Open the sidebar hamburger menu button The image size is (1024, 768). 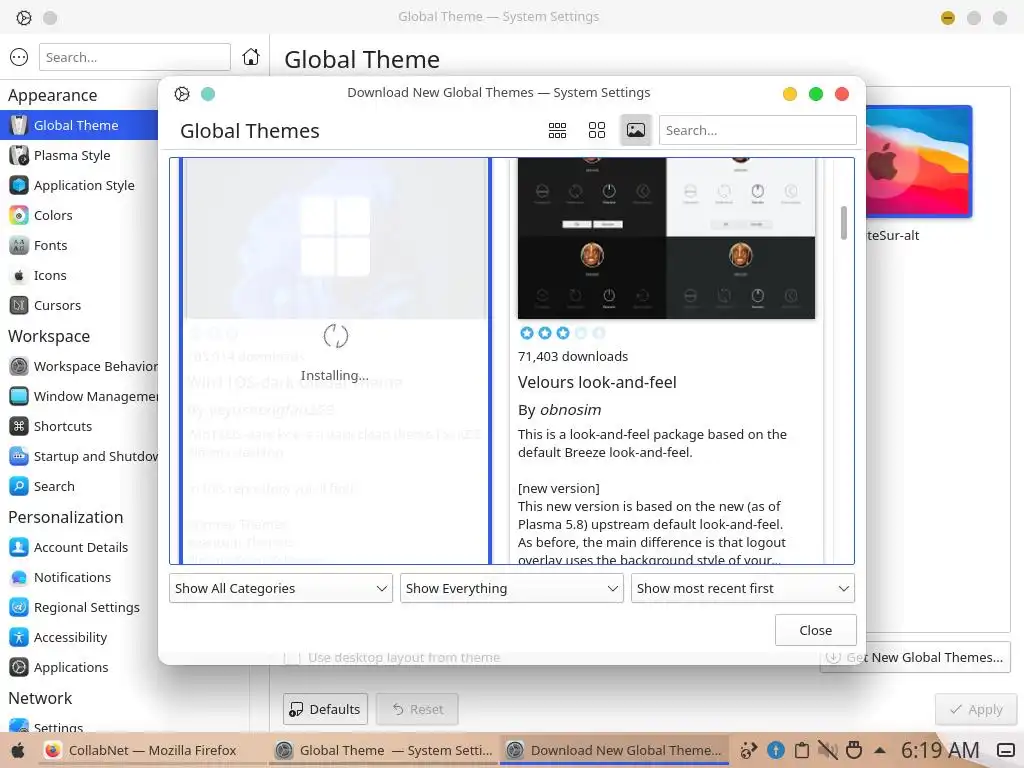(19, 57)
